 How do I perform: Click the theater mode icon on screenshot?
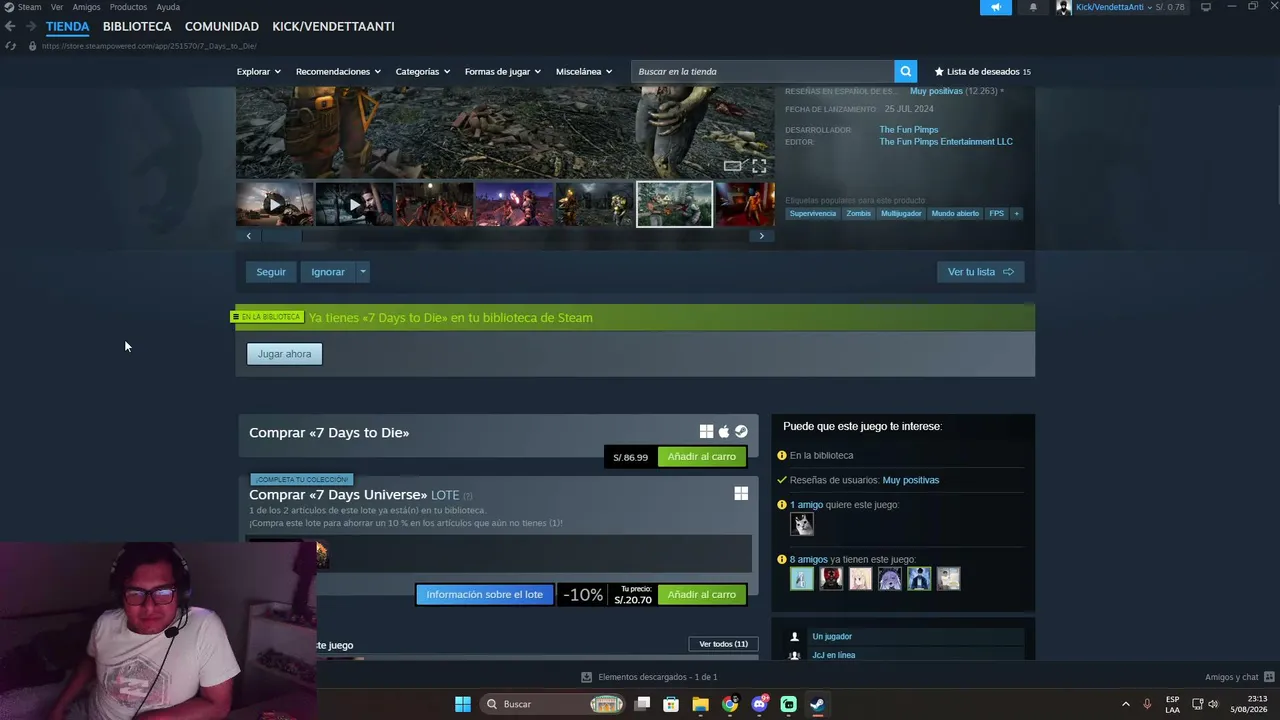click(x=732, y=166)
